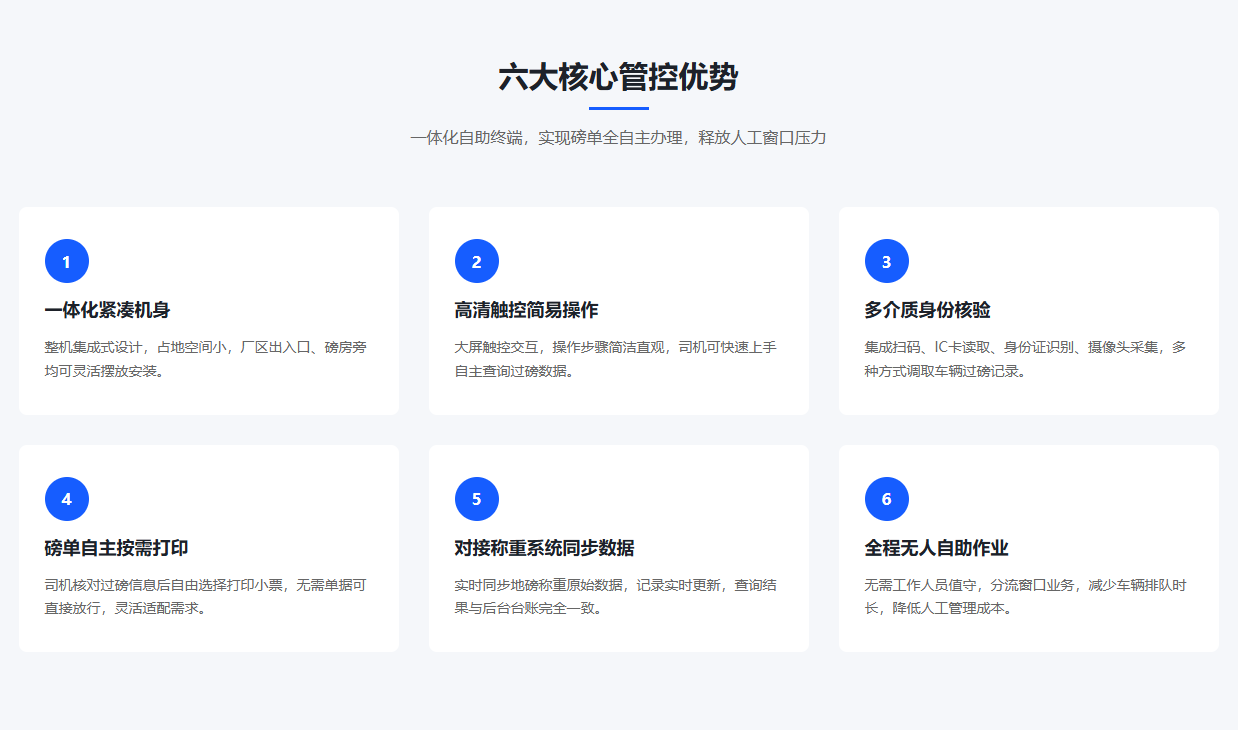Select the card title 磅单自主按需打印
The height and width of the screenshot is (730, 1238).
pyautogui.click(x=117, y=548)
